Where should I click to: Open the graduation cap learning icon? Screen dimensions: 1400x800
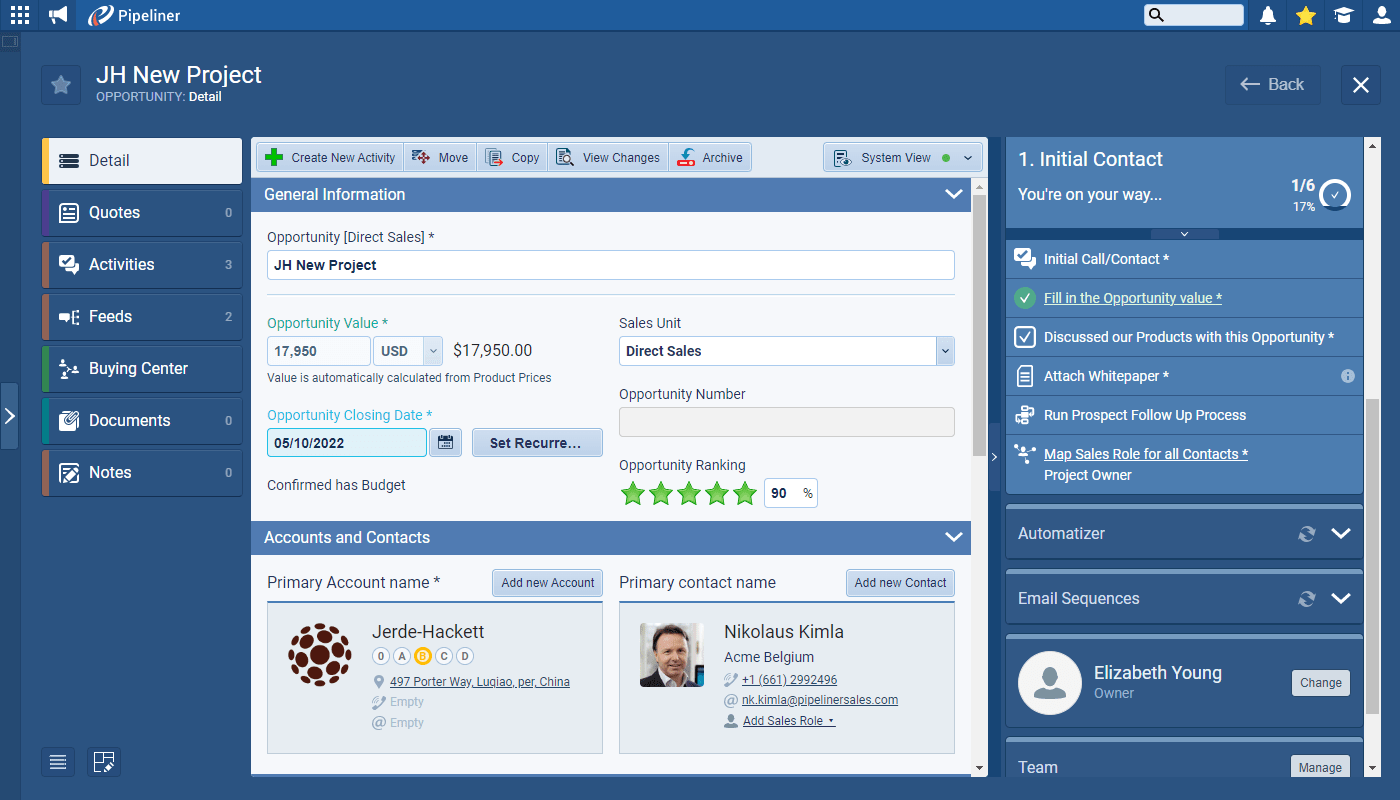pyautogui.click(x=1343, y=15)
